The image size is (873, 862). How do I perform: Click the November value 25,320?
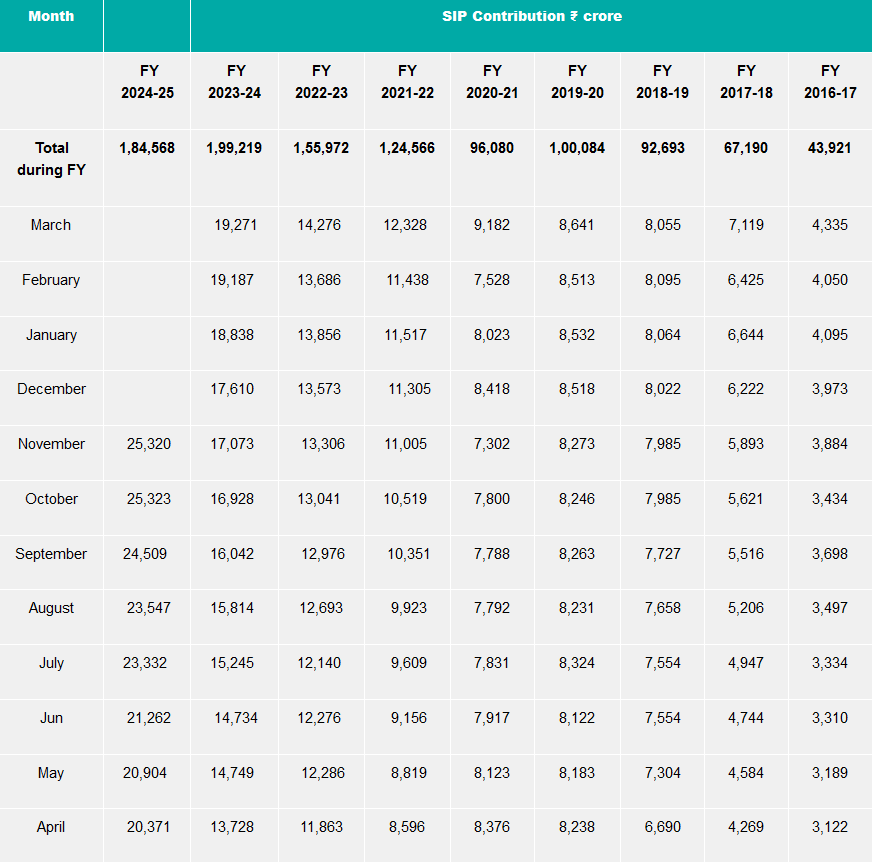[146, 444]
